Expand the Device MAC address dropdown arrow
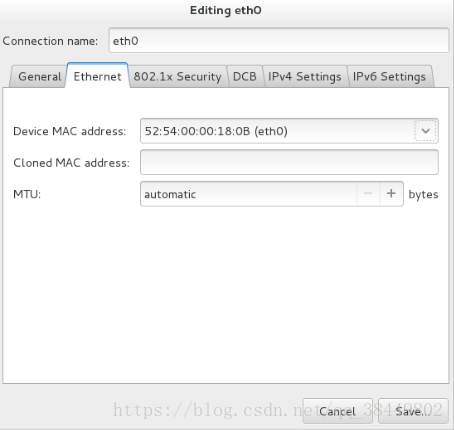 click(x=425, y=131)
